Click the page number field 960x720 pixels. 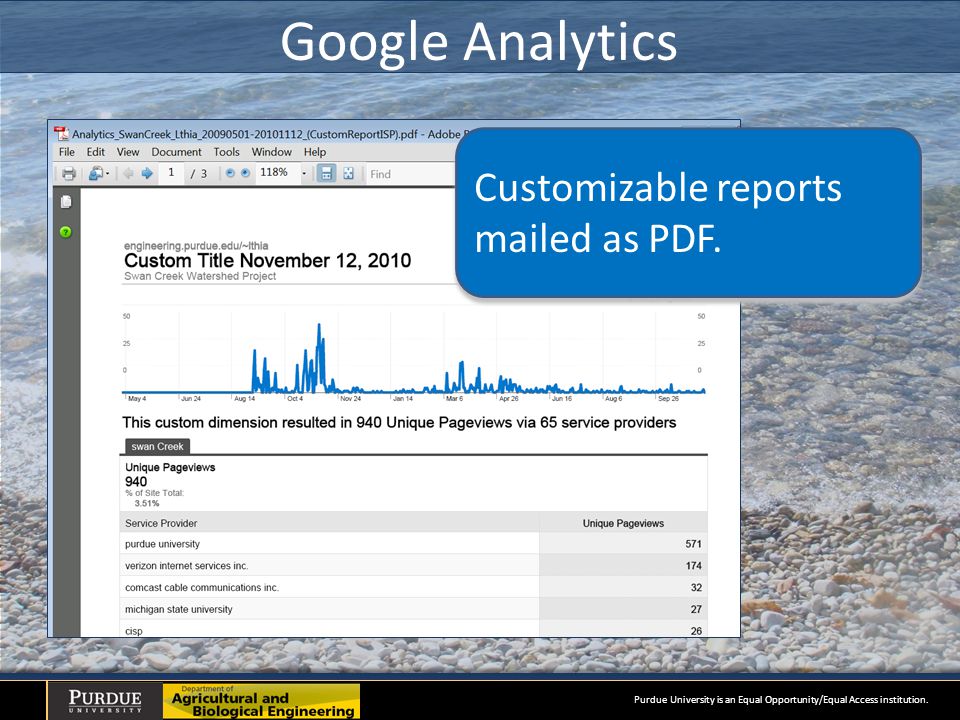[x=171, y=173]
